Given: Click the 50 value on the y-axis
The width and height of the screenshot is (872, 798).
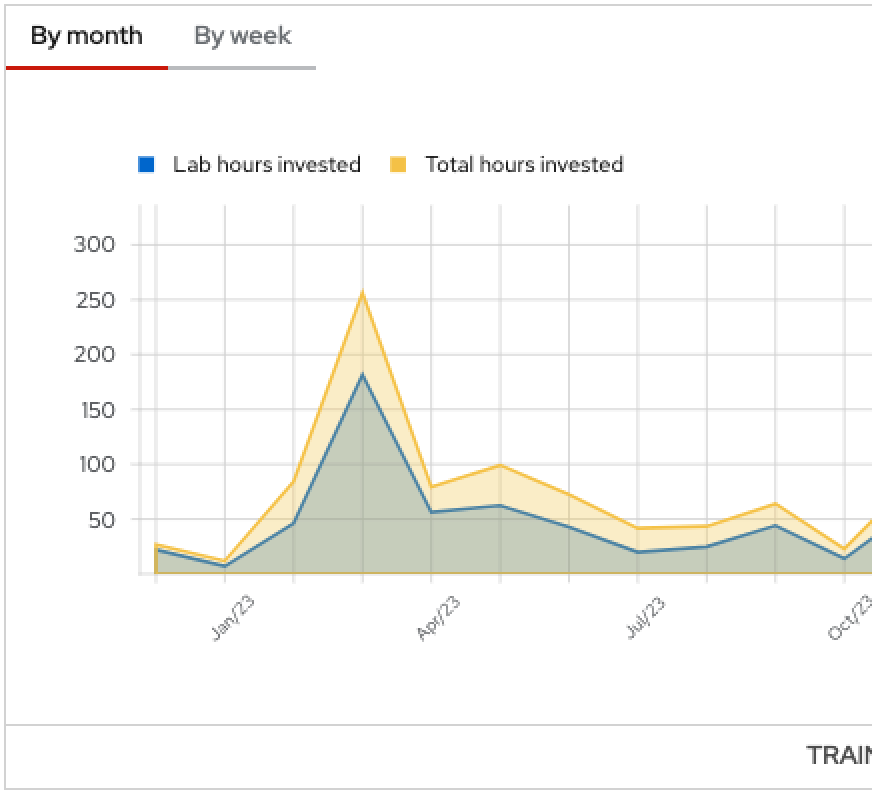Looking at the screenshot, I should click(101, 520).
